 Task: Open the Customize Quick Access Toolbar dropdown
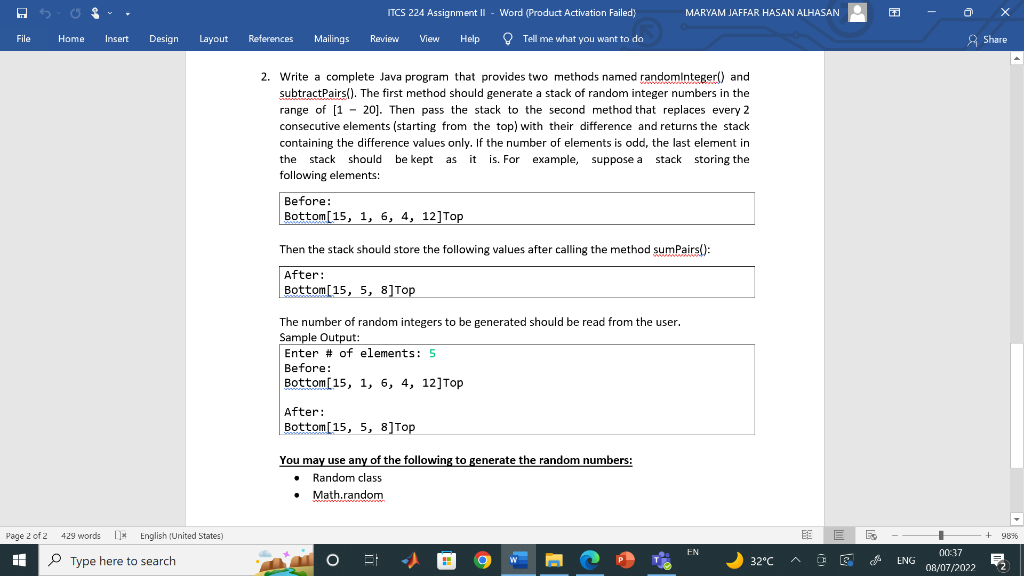point(128,13)
